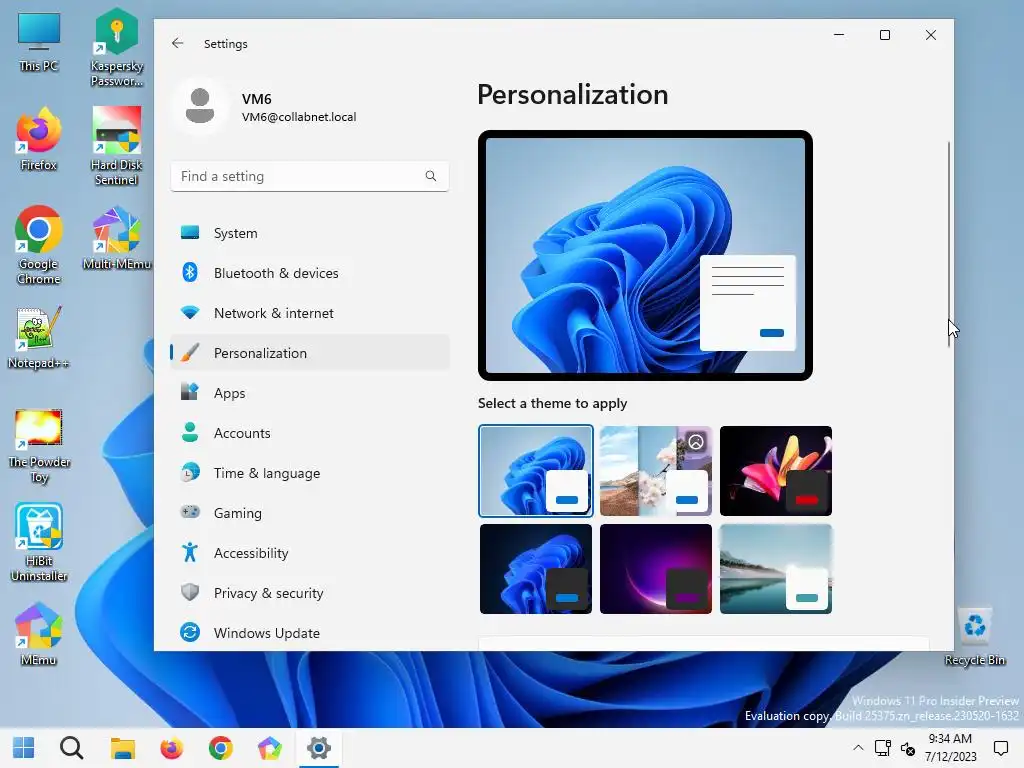Click the Privacy & security shield icon

(190, 592)
